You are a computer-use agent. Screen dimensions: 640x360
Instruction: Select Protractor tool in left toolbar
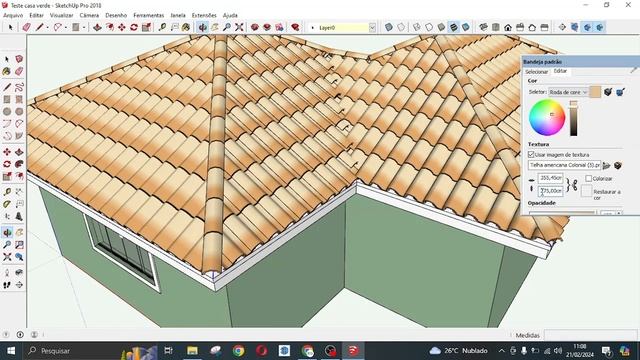pos(7,204)
